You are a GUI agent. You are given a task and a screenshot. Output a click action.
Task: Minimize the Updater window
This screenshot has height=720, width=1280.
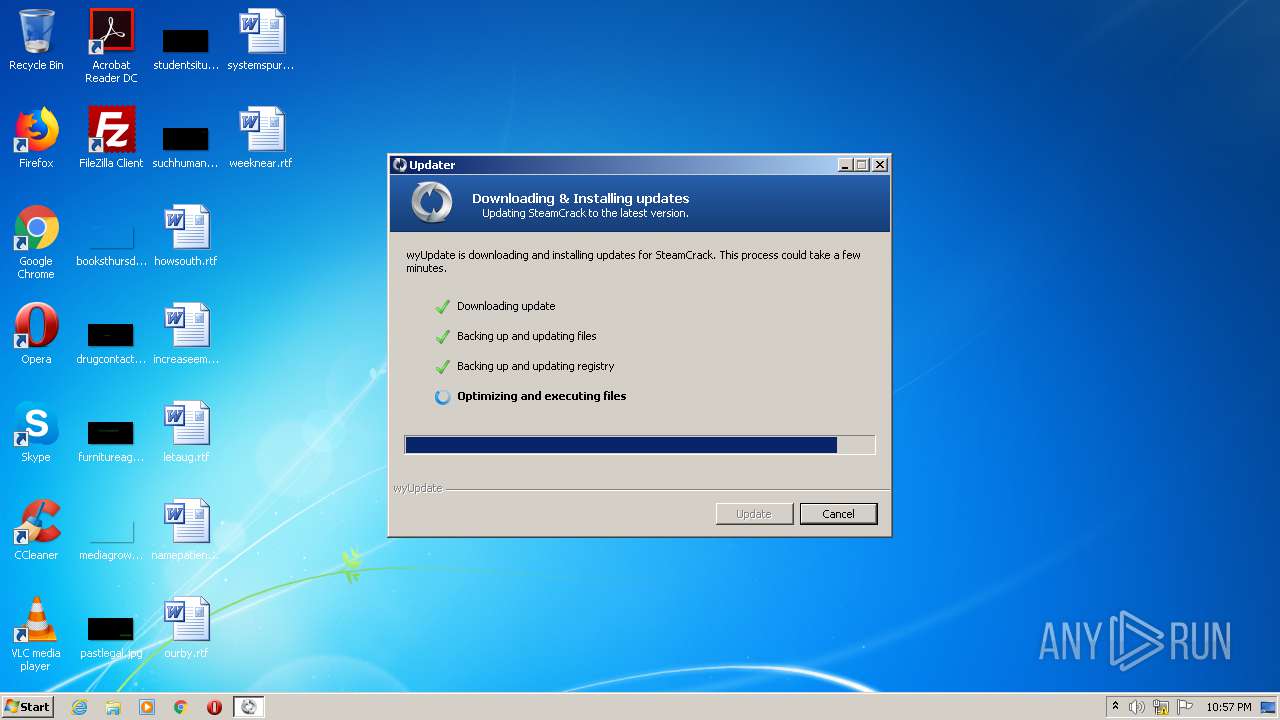pos(845,165)
